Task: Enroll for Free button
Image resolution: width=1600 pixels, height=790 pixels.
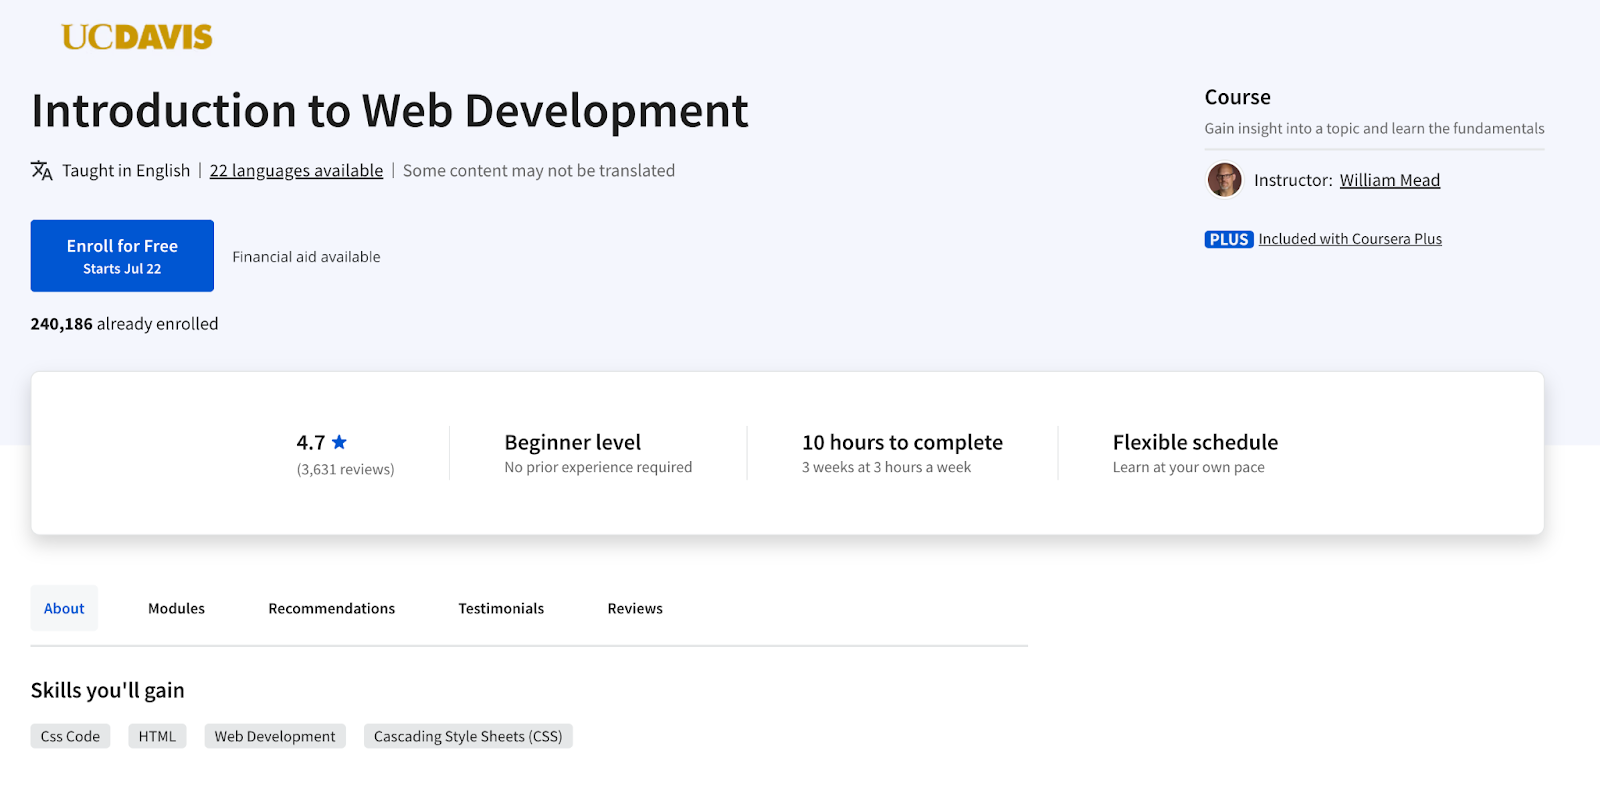Action: 122,256
